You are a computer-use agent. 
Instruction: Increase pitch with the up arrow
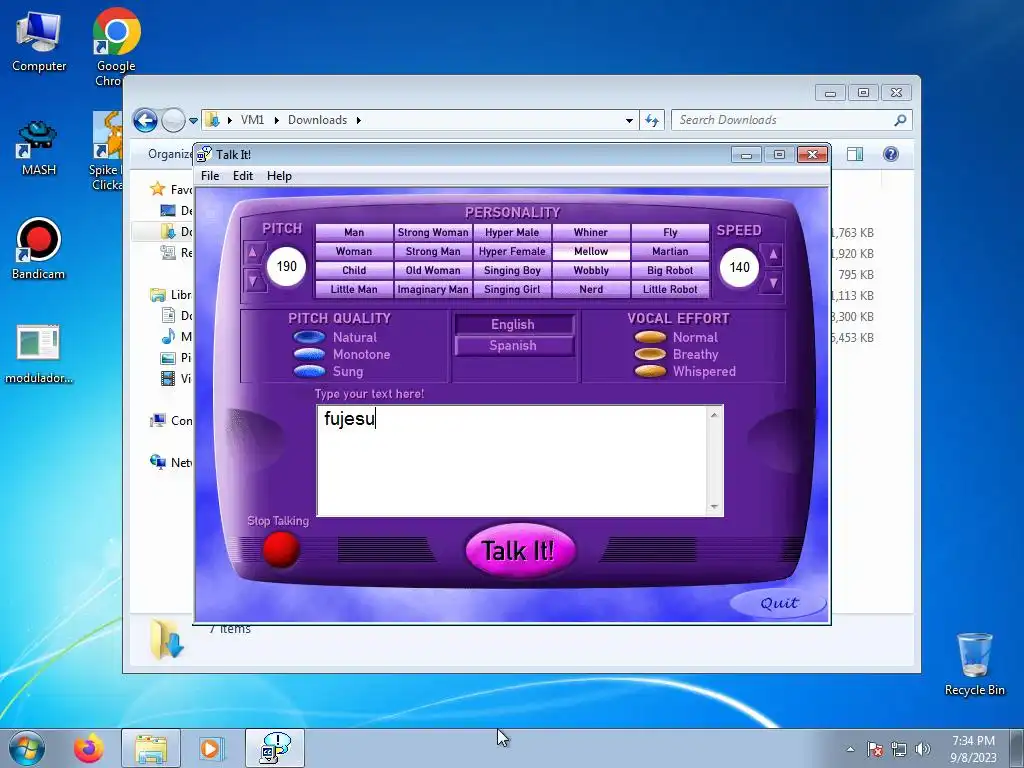tap(253, 252)
